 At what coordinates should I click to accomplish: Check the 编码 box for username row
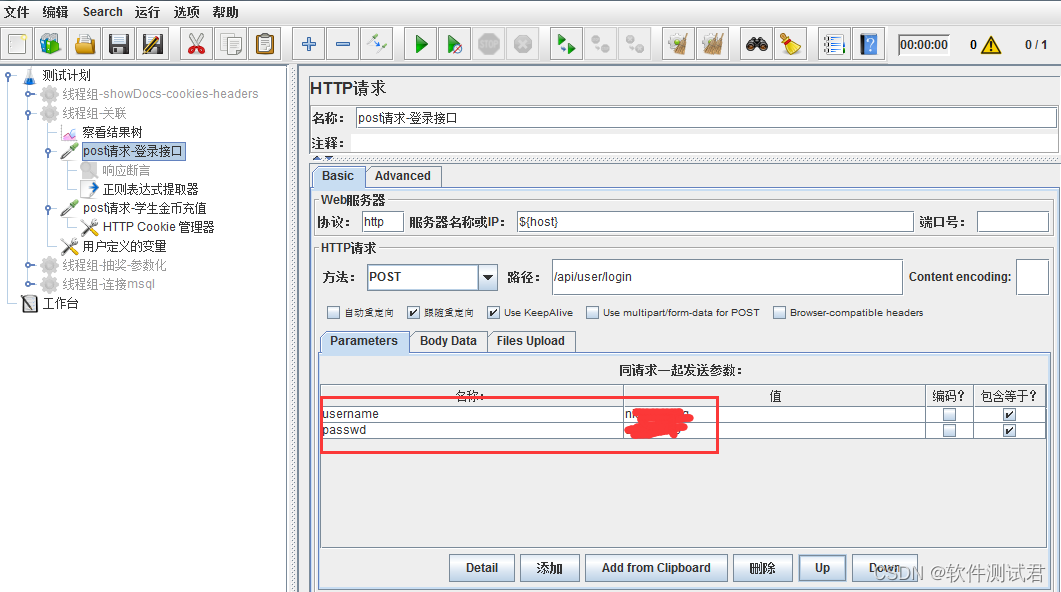(949, 414)
